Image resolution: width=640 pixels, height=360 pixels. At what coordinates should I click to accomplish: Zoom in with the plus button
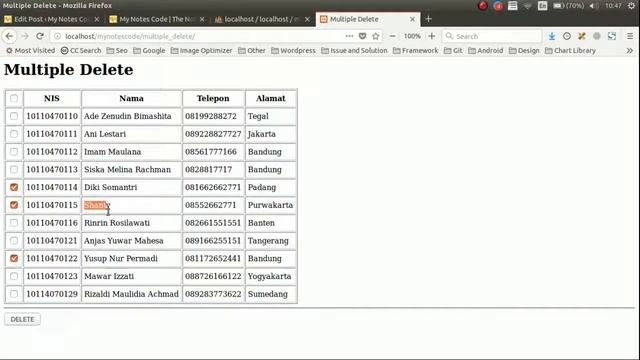(431, 36)
